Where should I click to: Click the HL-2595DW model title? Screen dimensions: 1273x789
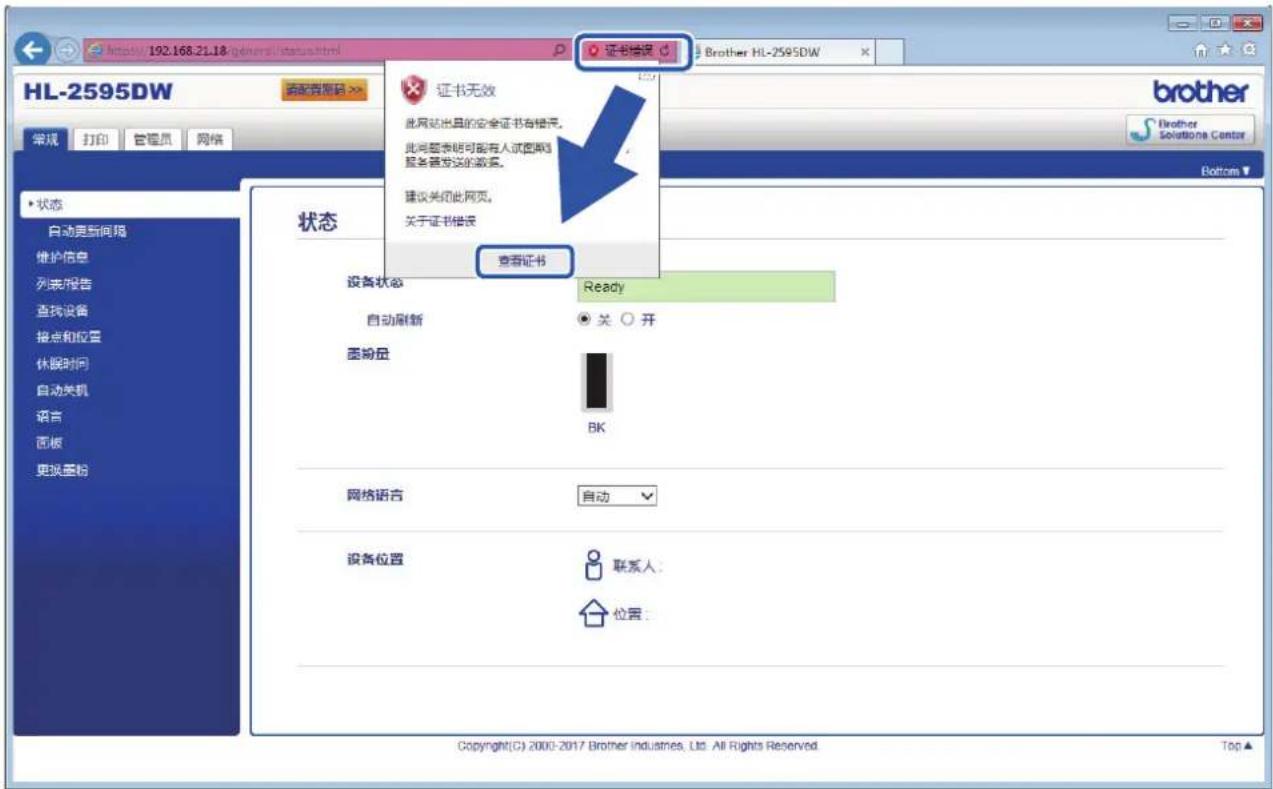97,92
